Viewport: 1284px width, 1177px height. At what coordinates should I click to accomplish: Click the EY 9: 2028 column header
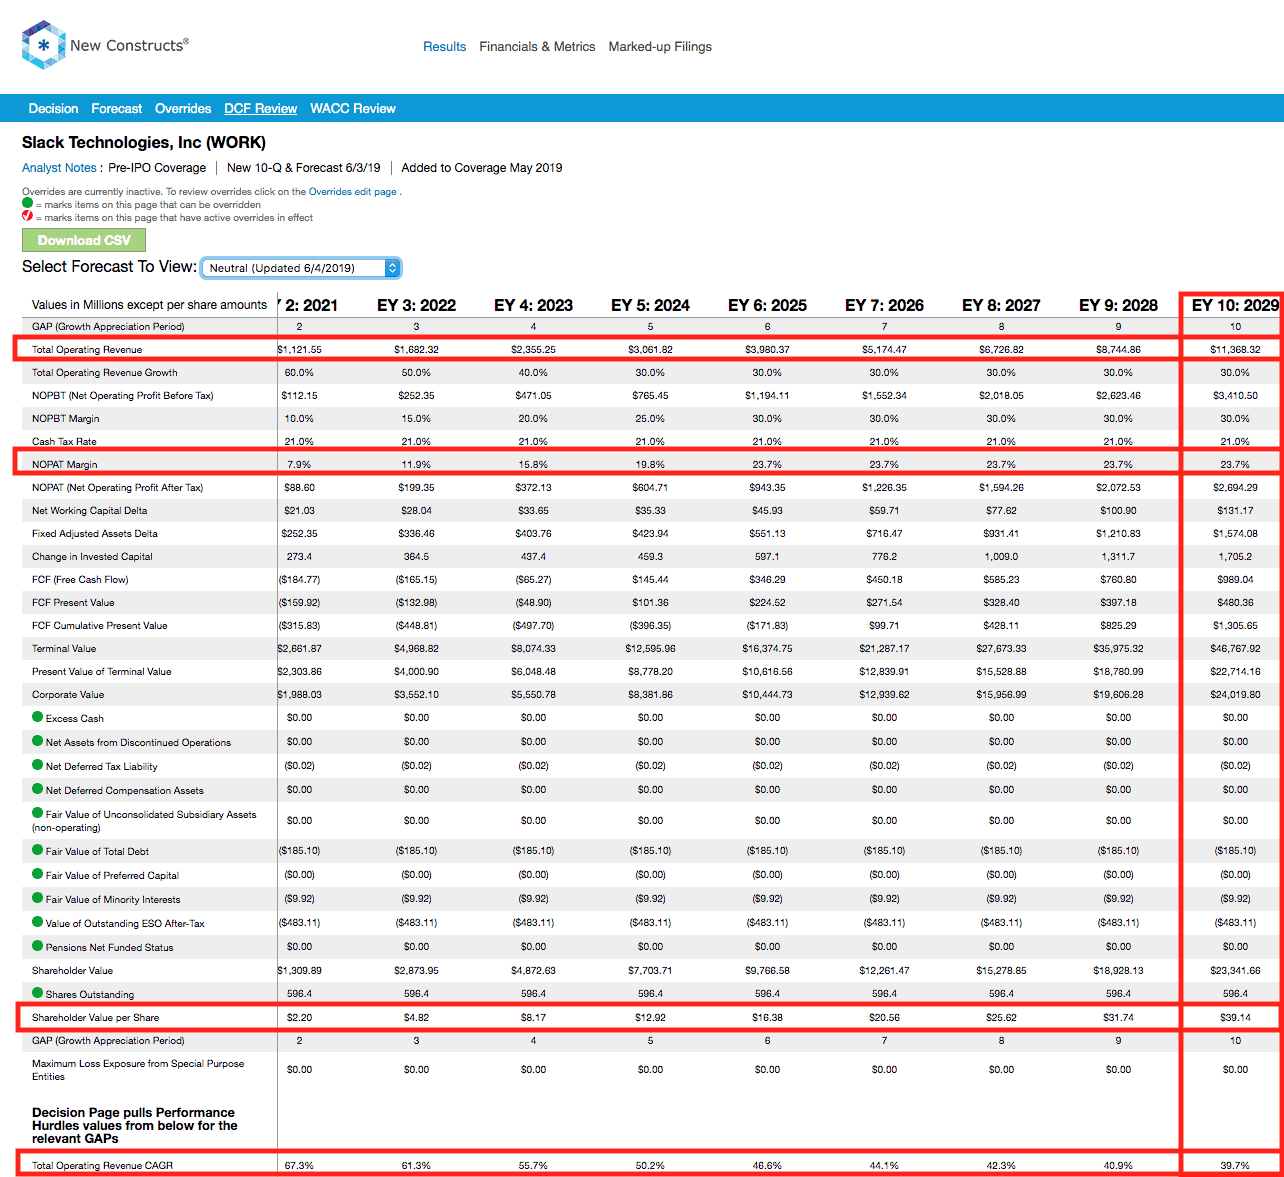click(1118, 305)
